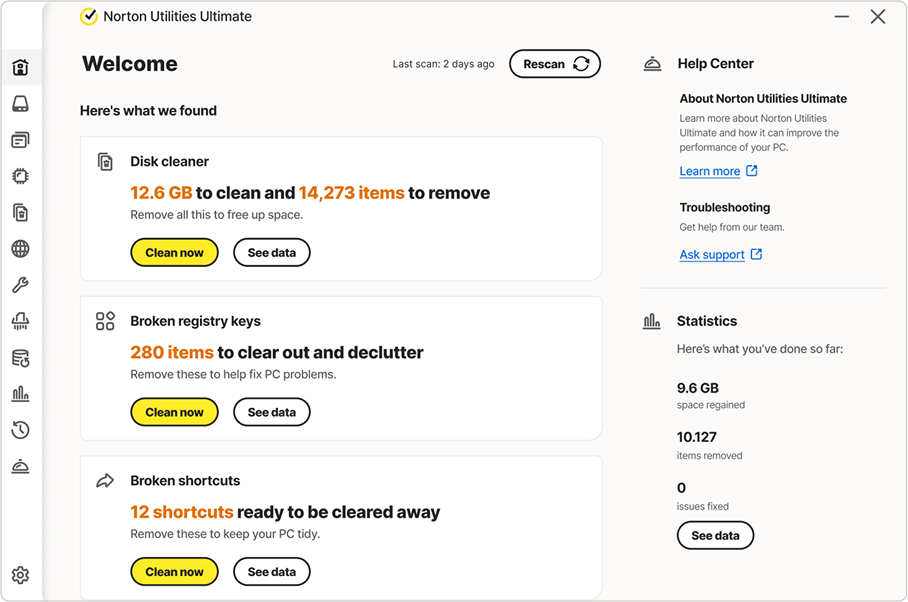Click the 'Statistics' heading text

pos(707,321)
